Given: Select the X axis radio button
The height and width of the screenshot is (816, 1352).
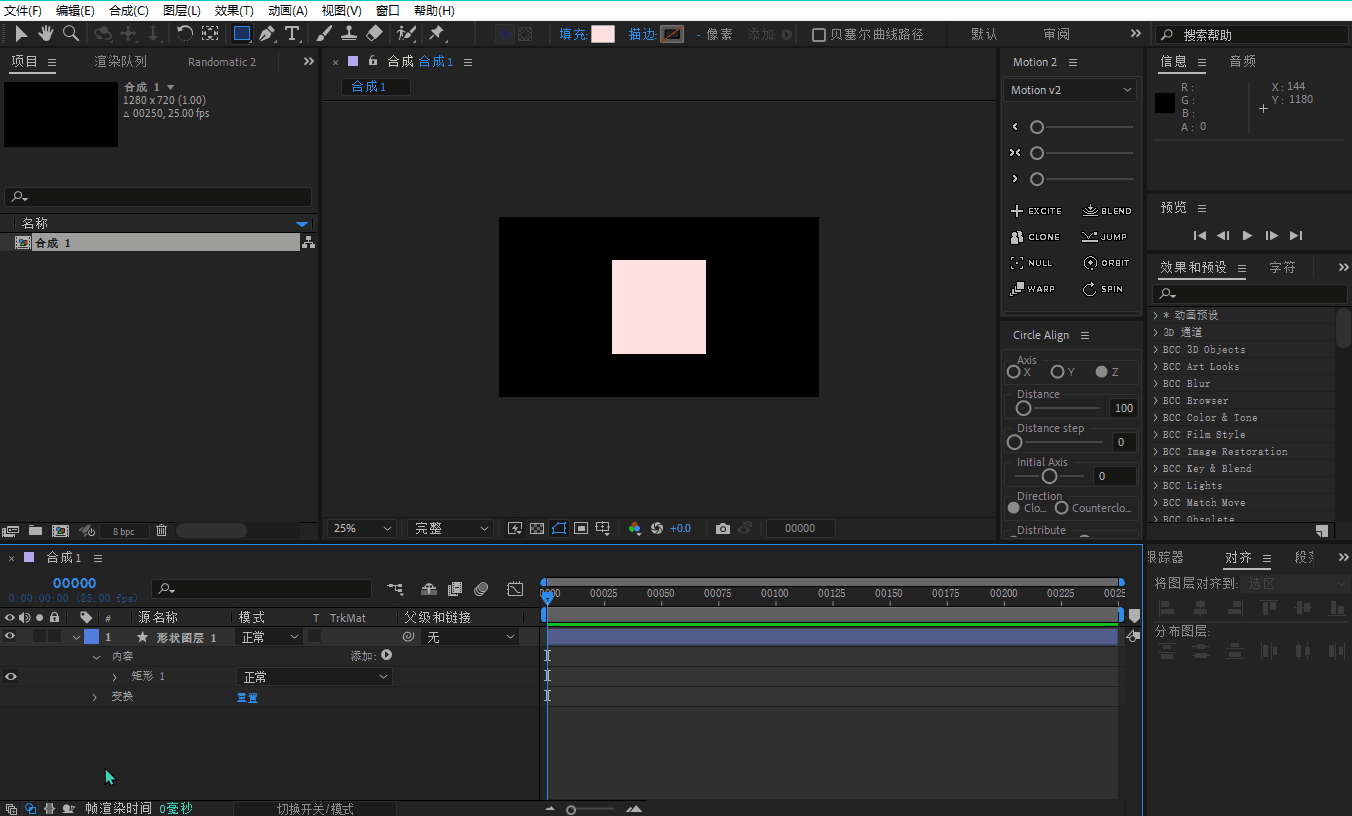Looking at the screenshot, I should [1014, 372].
